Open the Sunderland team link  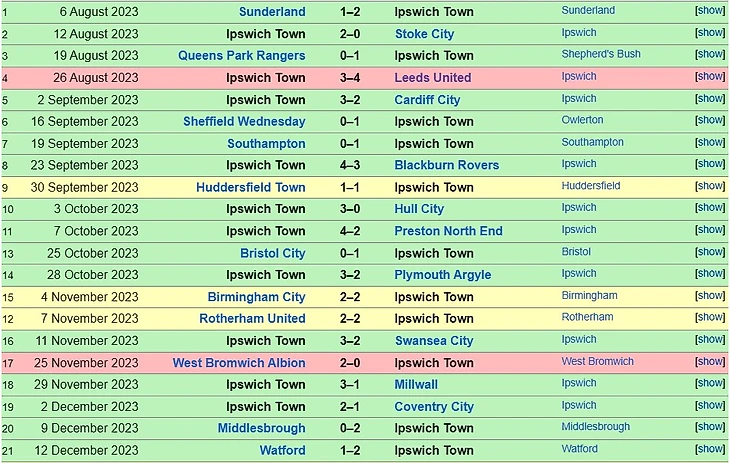coord(272,12)
